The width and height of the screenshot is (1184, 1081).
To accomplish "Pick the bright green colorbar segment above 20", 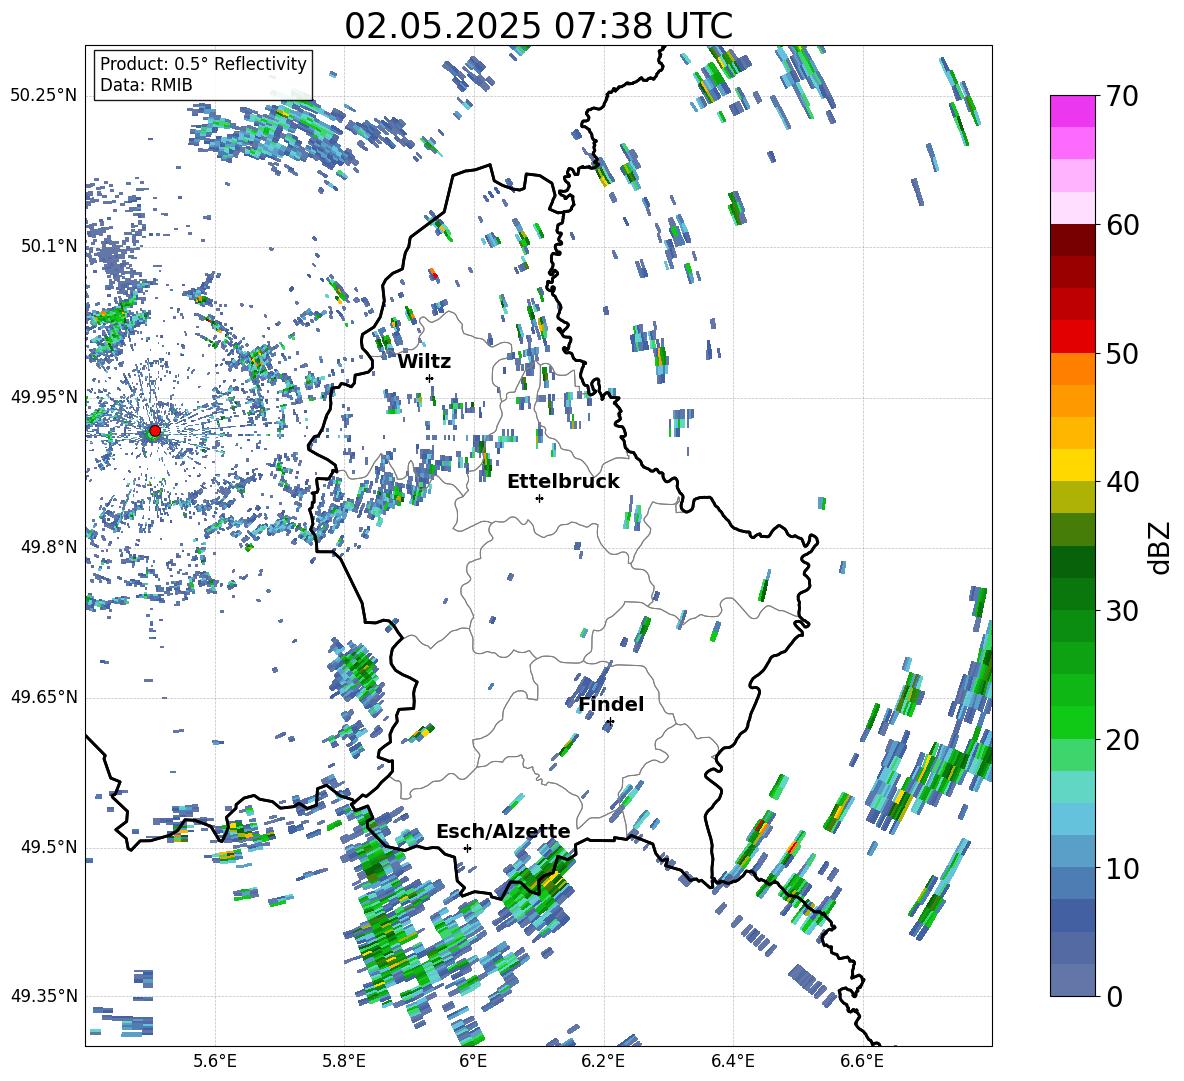I will pos(1072,722).
